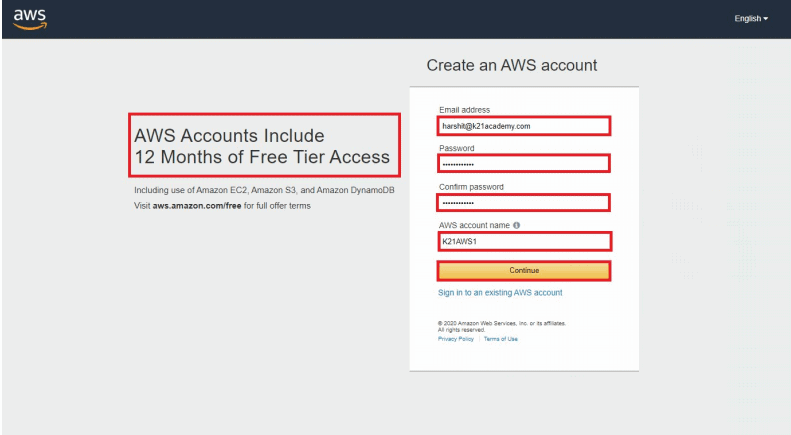Focus the Password input field

pos(523,164)
